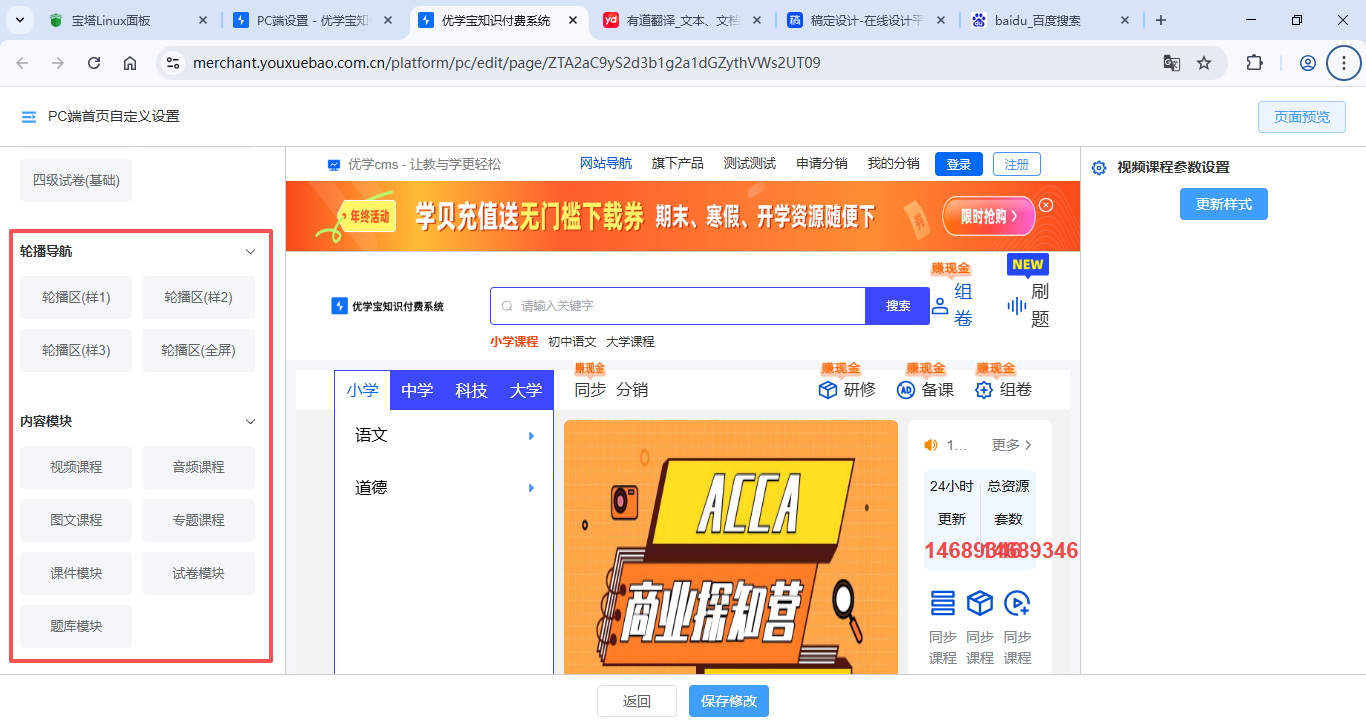
Task: Click the 保存修改 button
Action: click(728, 701)
